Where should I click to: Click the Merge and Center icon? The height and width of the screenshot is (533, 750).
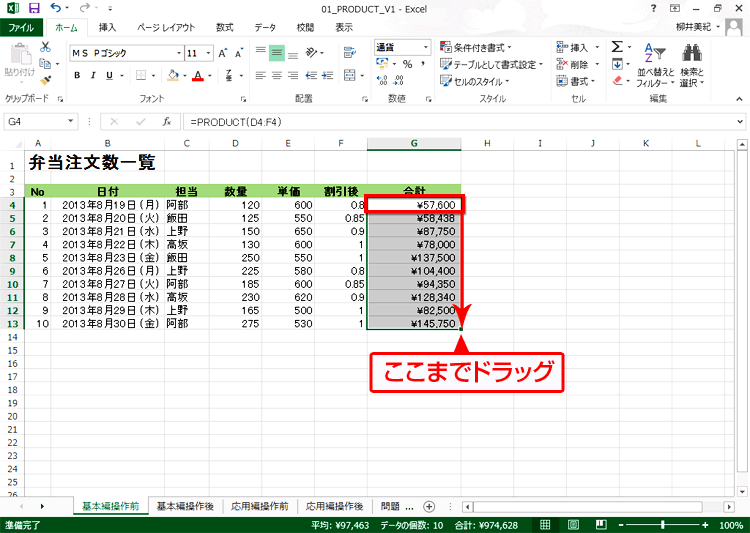(350, 75)
